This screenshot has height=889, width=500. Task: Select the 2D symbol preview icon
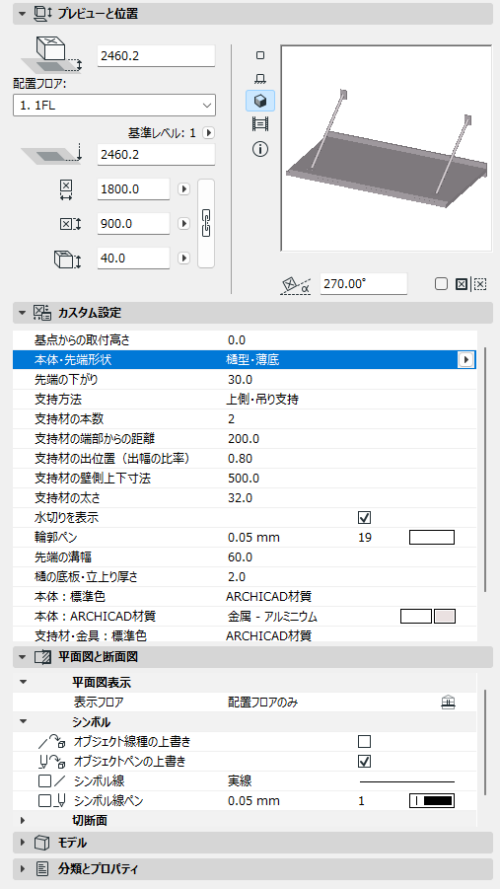click(x=260, y=55)
